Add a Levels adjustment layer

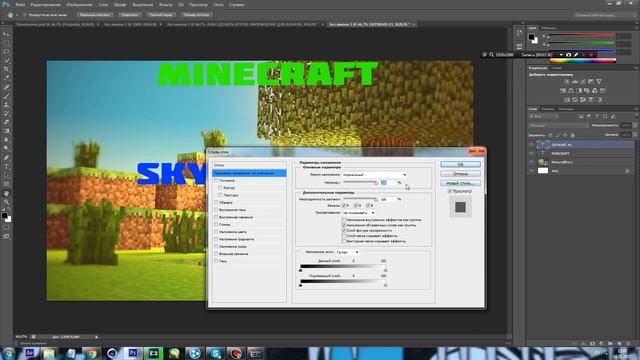pos(575,82)
